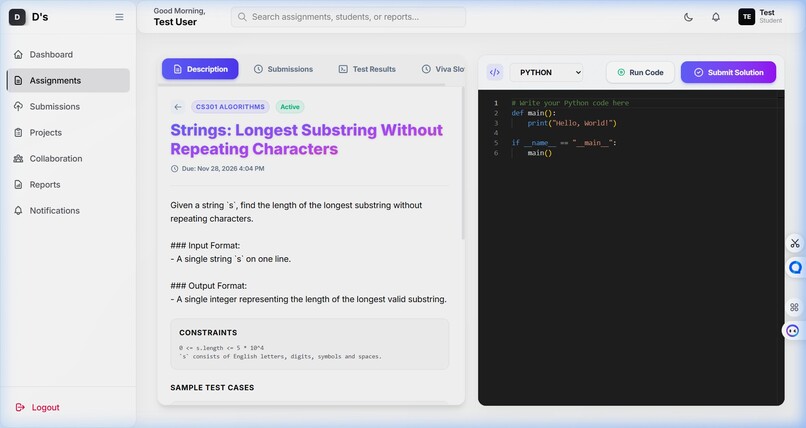Open the PYTHON language dropdown
Screen dimensions: 806x428
click(546, 72)
